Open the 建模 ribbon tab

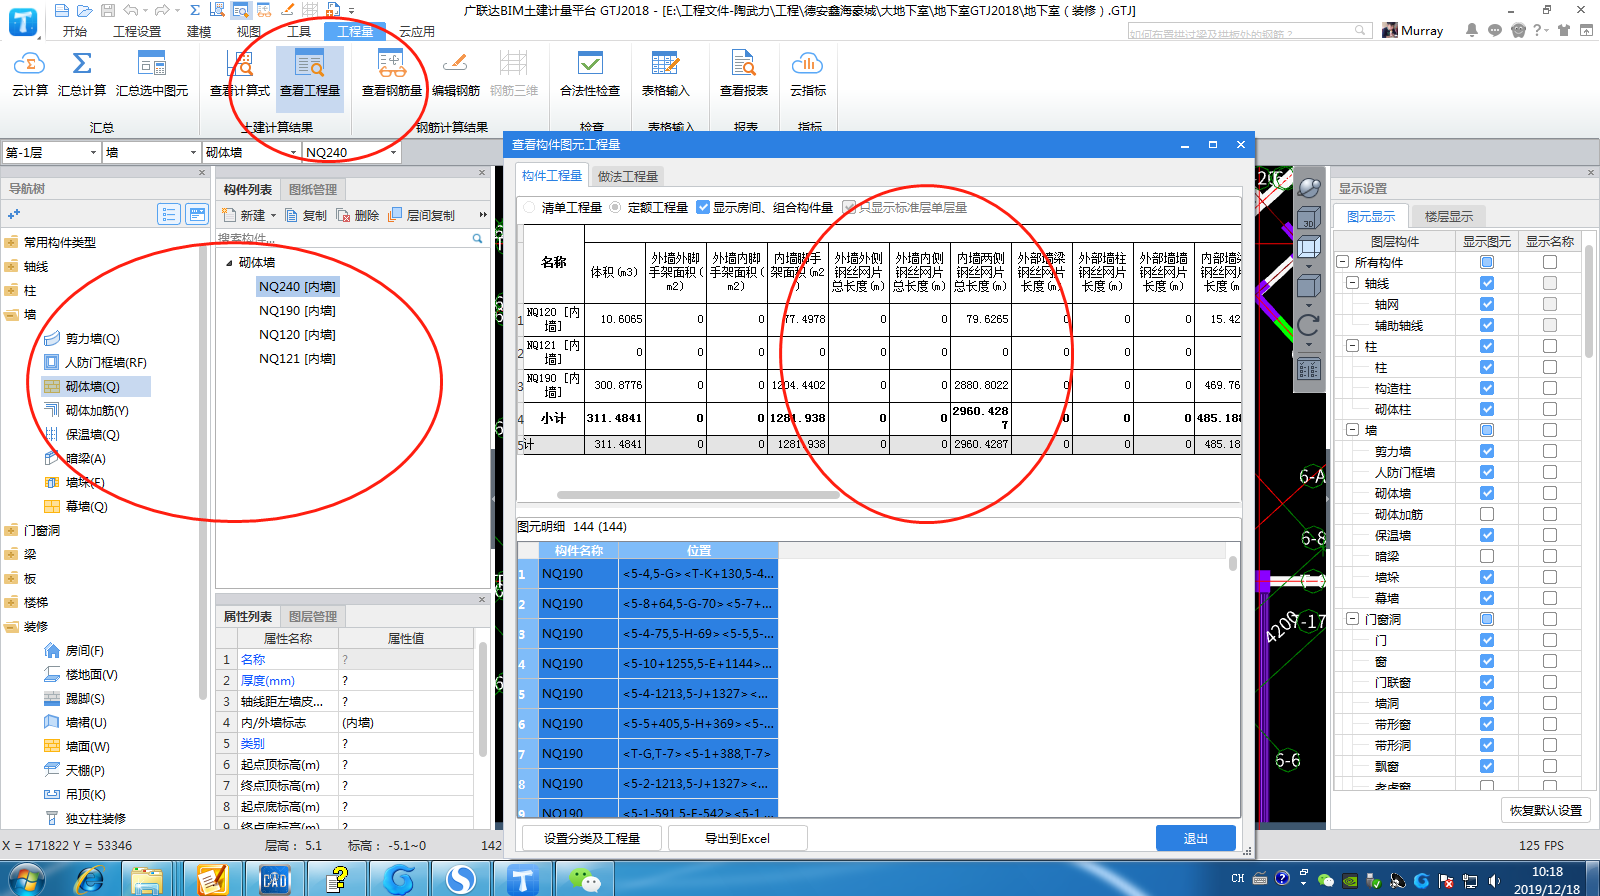(199, 31)
